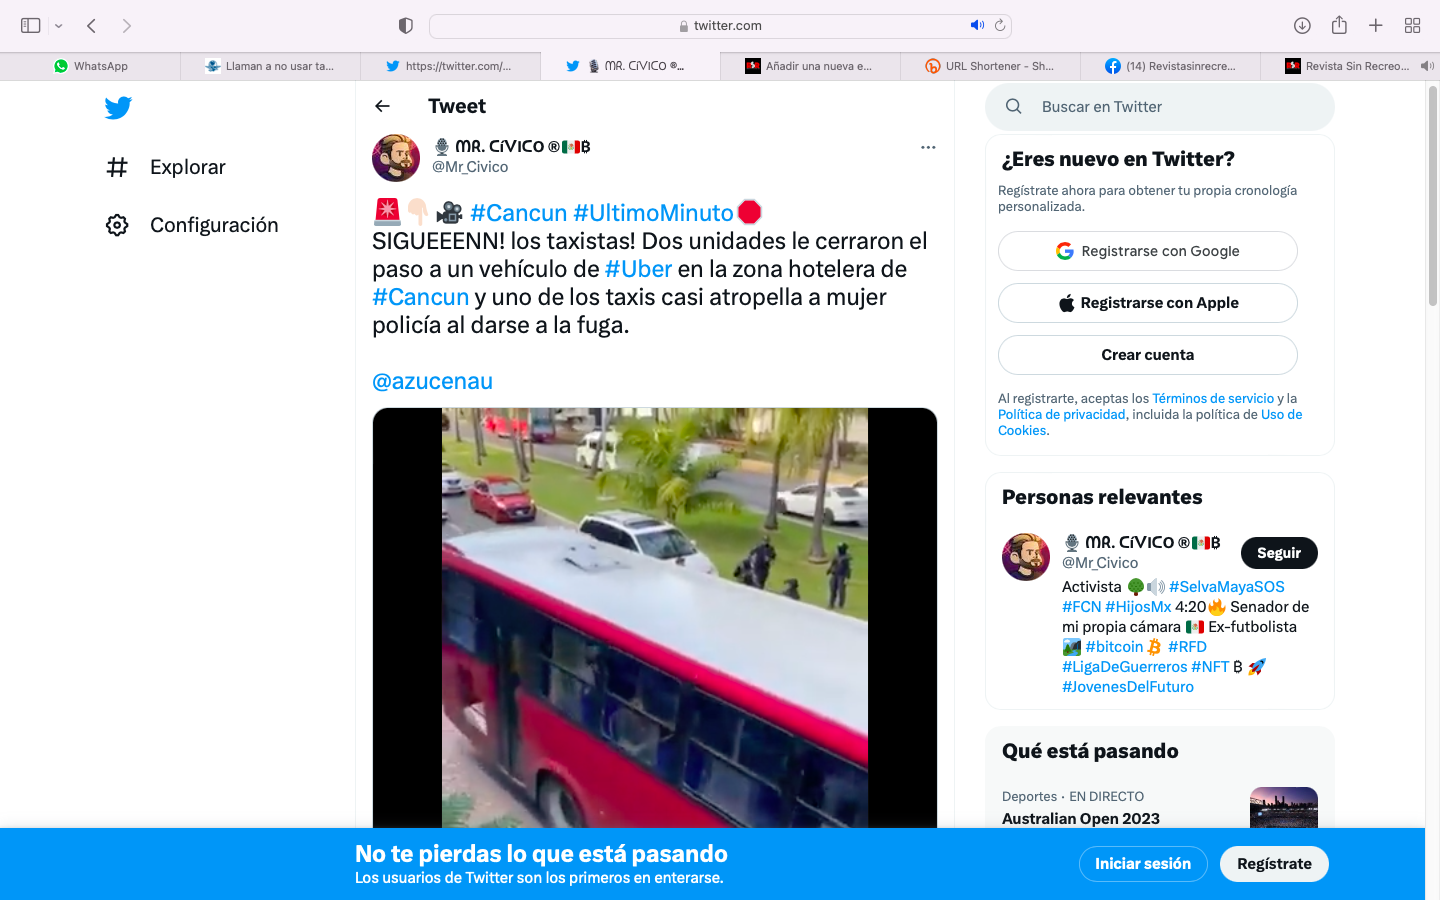Click Registrarse con Google button
Image resolution: width=1440 pixels, height=900 pixels.
pyautogui.click(x=1148, y=251)
